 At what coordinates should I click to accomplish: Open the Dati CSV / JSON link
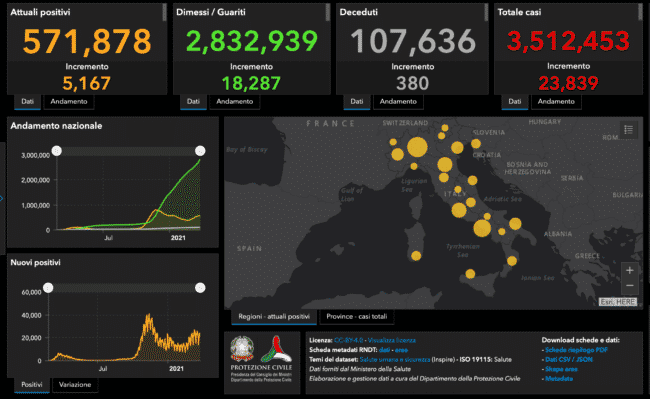569,359
